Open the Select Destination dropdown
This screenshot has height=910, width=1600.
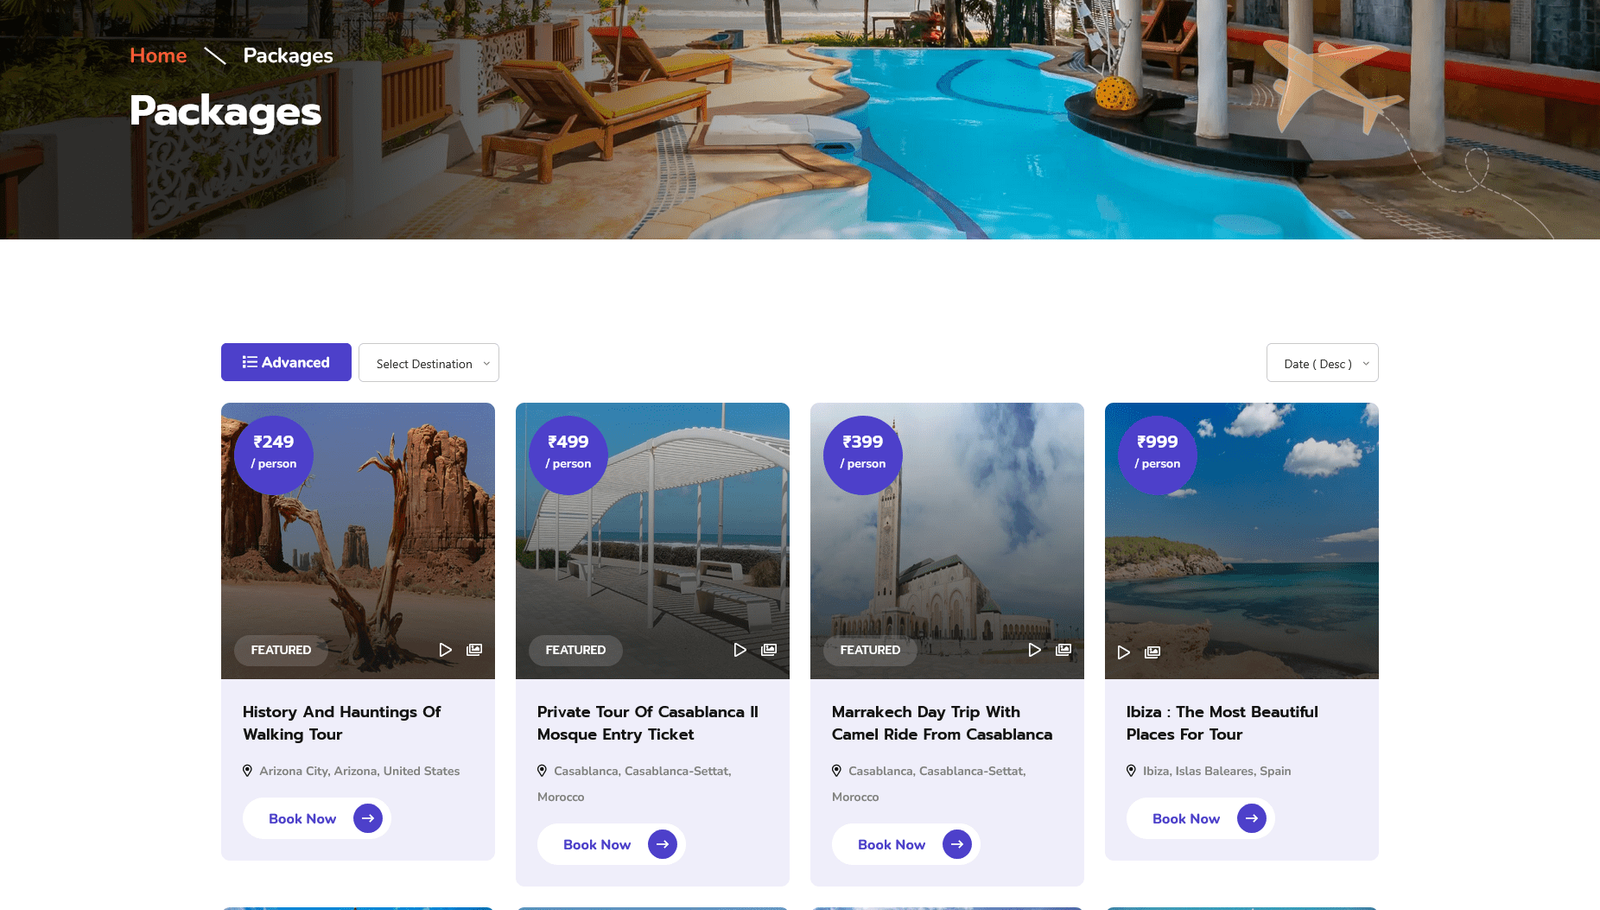tap(429, 363)
